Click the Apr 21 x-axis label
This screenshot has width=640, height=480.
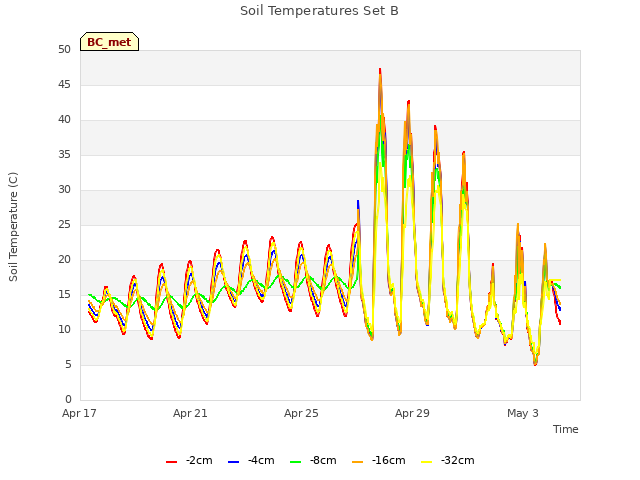[190, 413]
